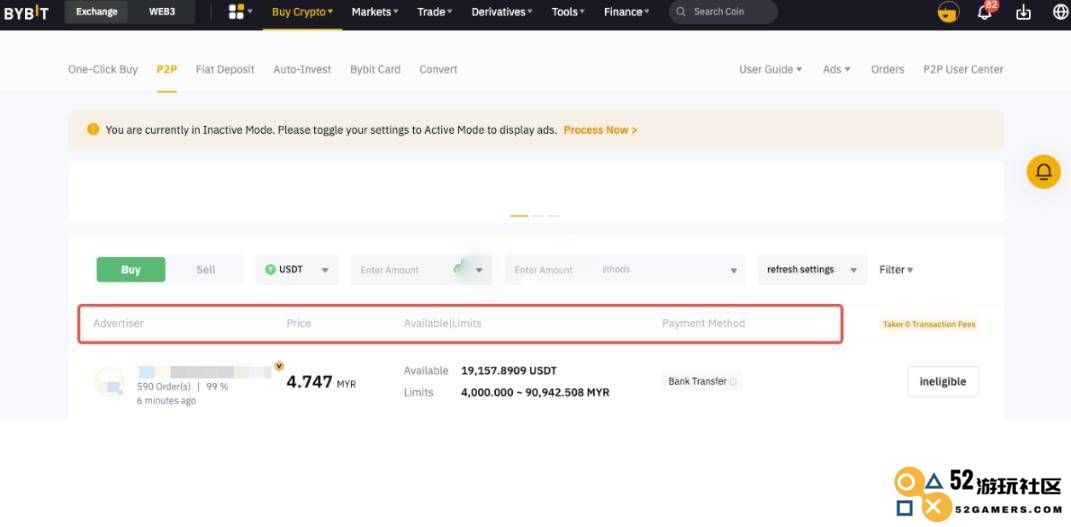Click the Bank Transfer info icon
Viewport: 1071px width, 527px height.
[x=733, y=382]
